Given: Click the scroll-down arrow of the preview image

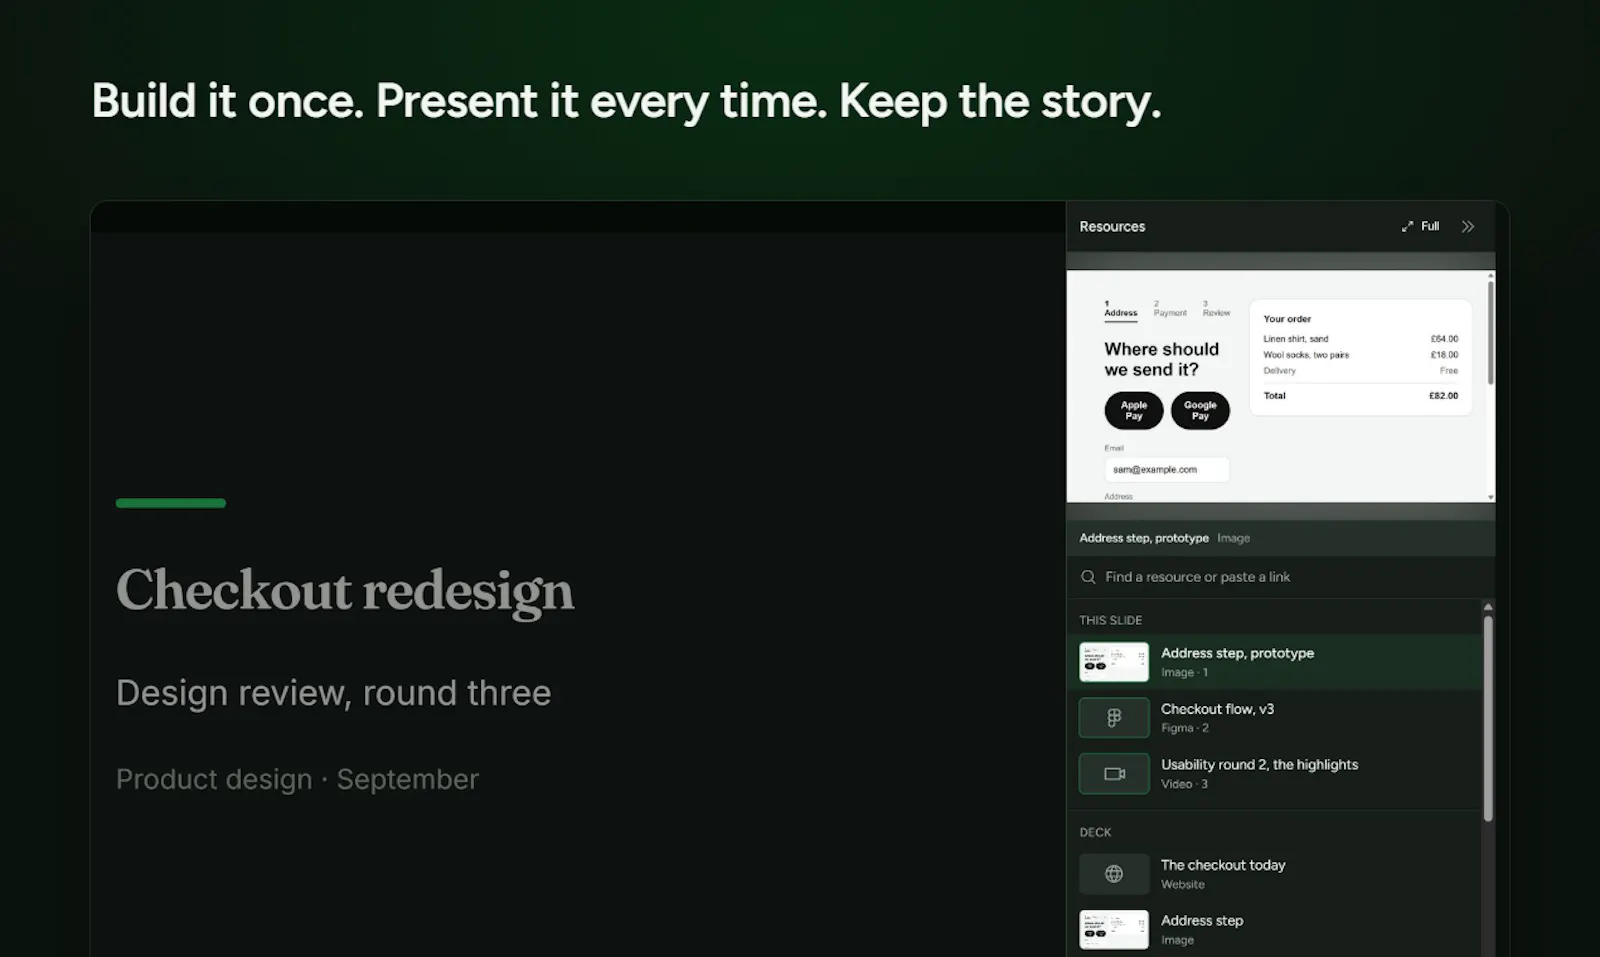Looking at the screenshot, I should 1491,497.
